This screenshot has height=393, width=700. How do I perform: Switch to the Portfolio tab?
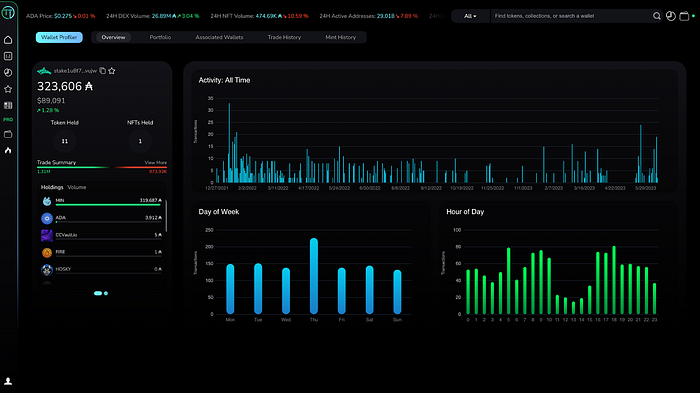(x=160, y=38)
